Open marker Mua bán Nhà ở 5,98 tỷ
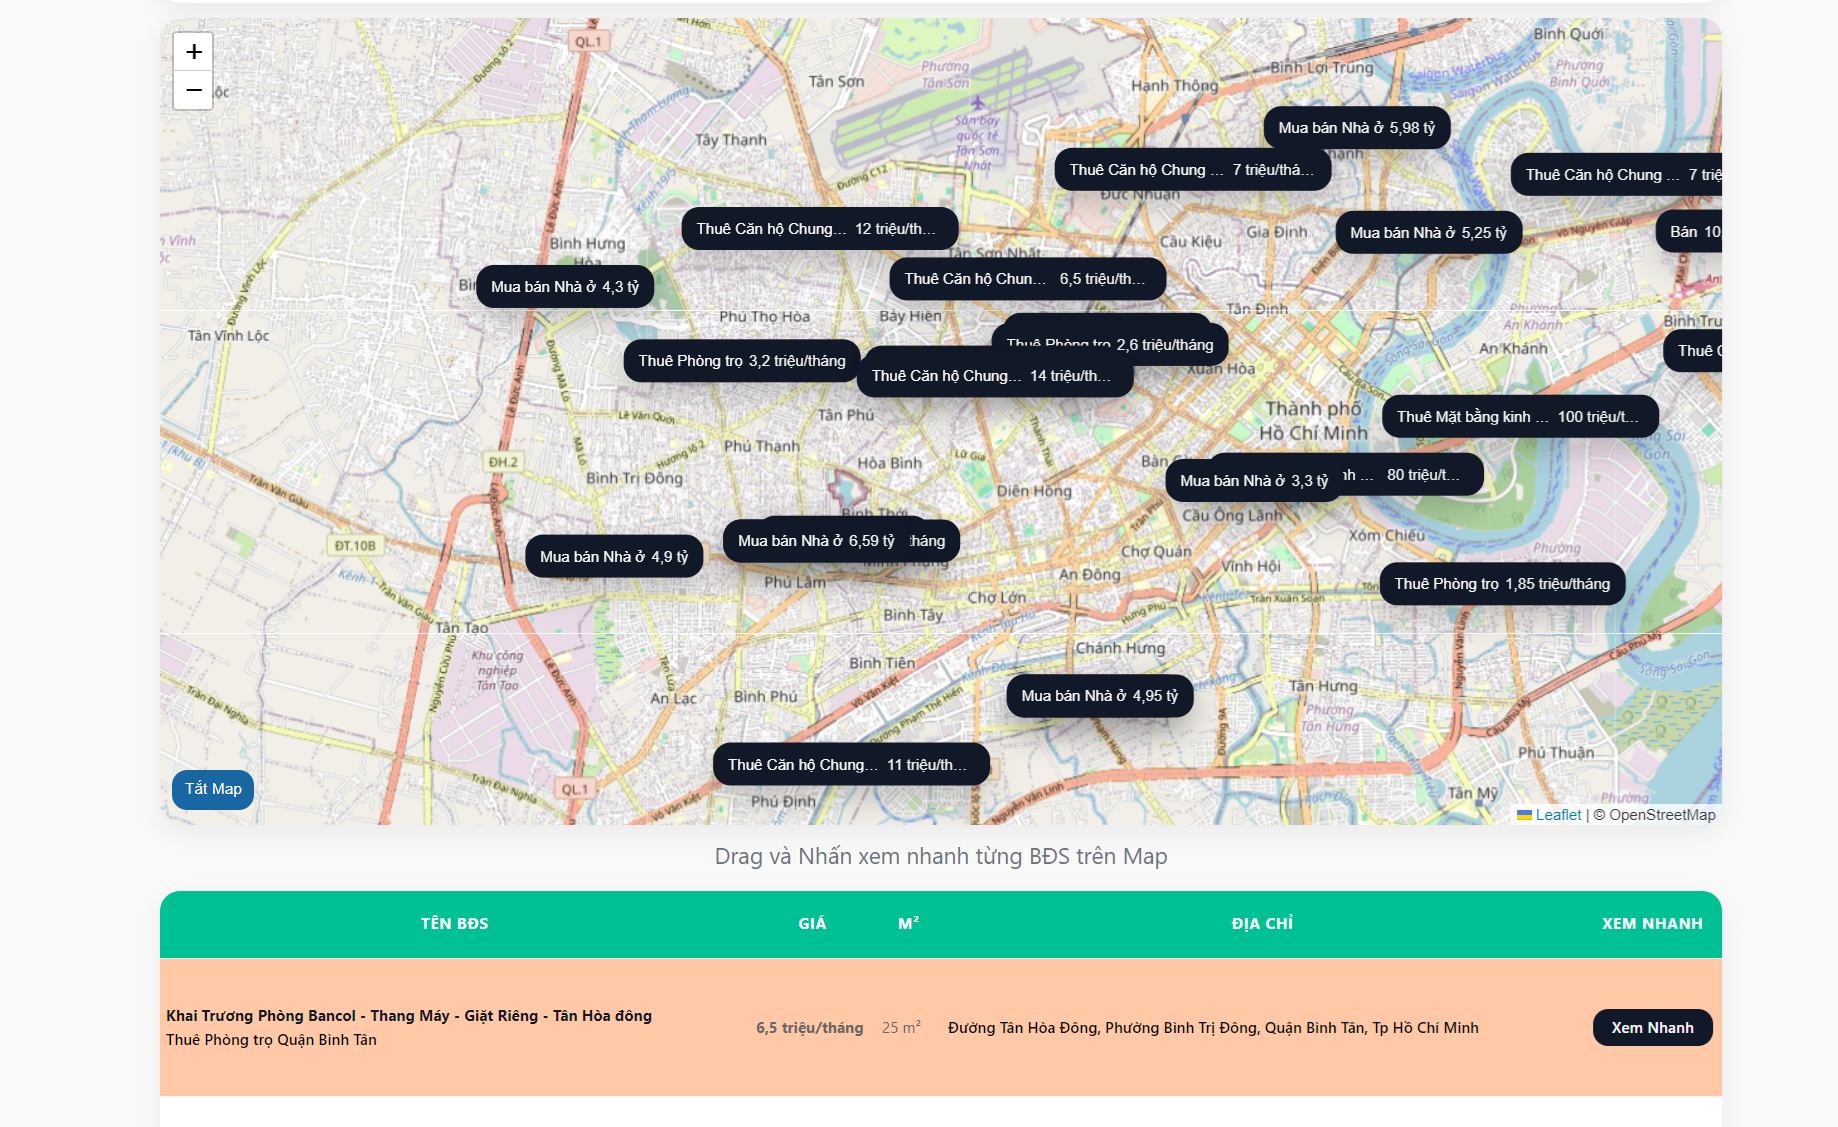 click(x=1356, y=128)
